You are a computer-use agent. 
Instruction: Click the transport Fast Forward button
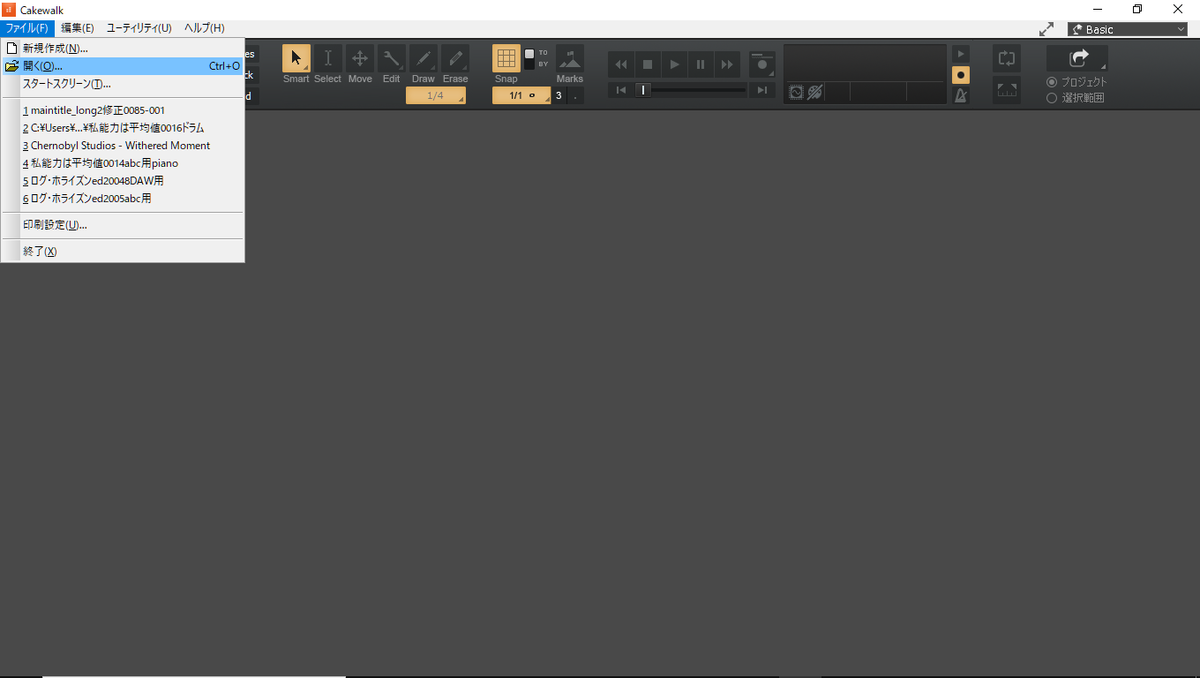728,64
